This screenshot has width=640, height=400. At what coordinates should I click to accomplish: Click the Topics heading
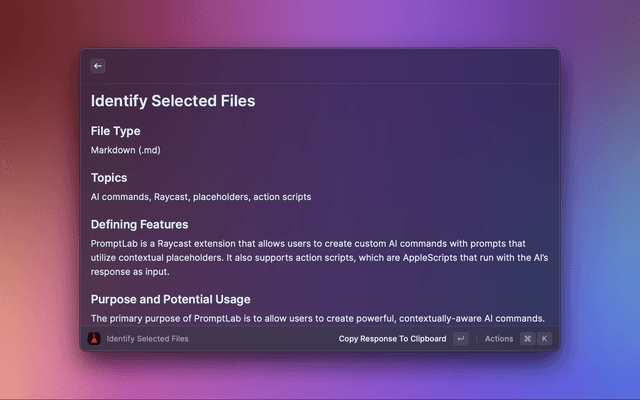pyautogui.click(x=109, y=178)
